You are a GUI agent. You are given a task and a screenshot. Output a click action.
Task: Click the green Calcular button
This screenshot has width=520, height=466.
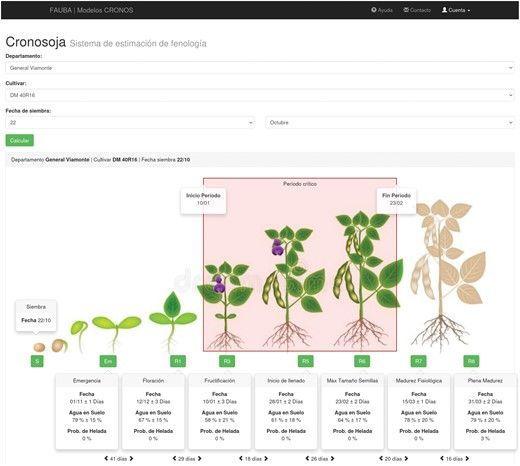(x=20, y=140)
